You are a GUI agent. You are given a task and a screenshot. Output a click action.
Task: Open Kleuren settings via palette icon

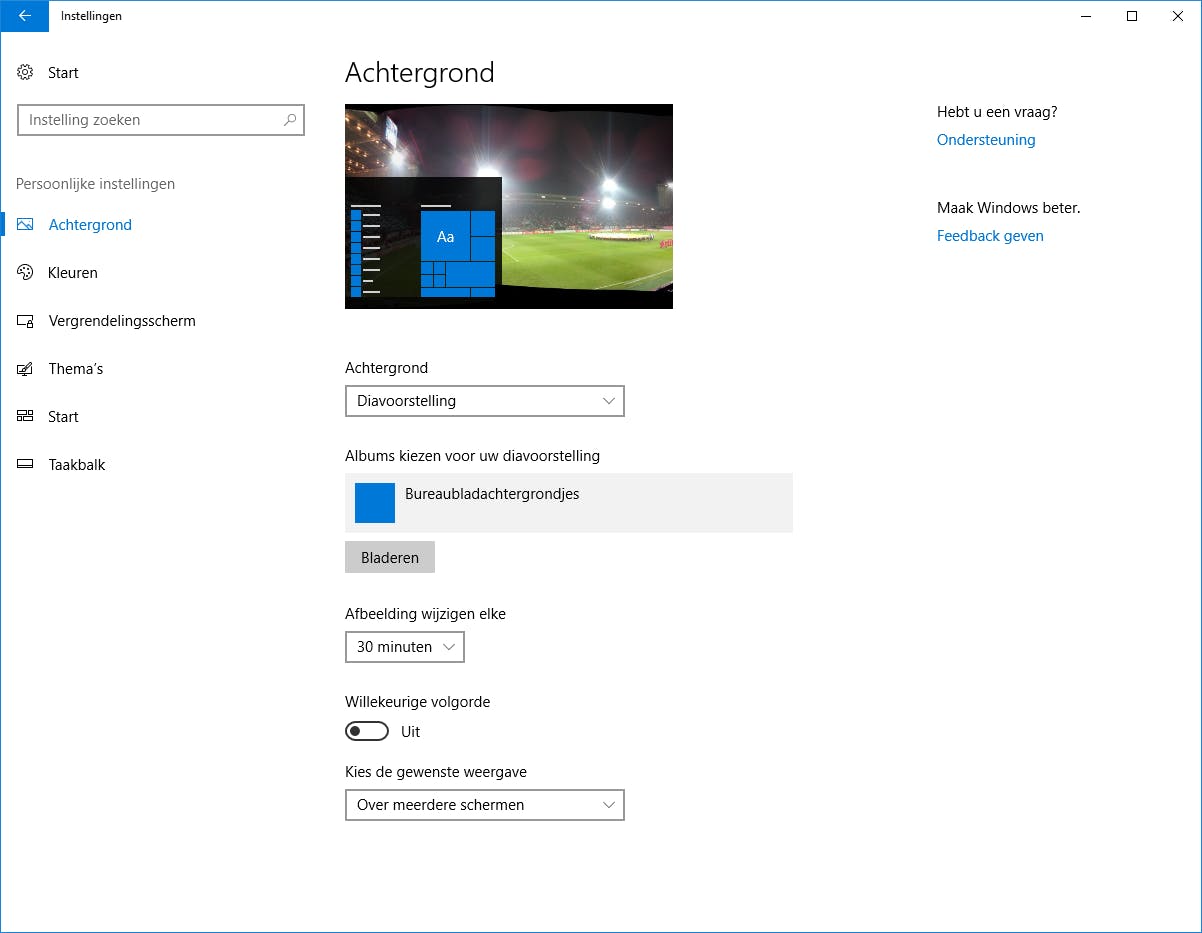(24, 272)
